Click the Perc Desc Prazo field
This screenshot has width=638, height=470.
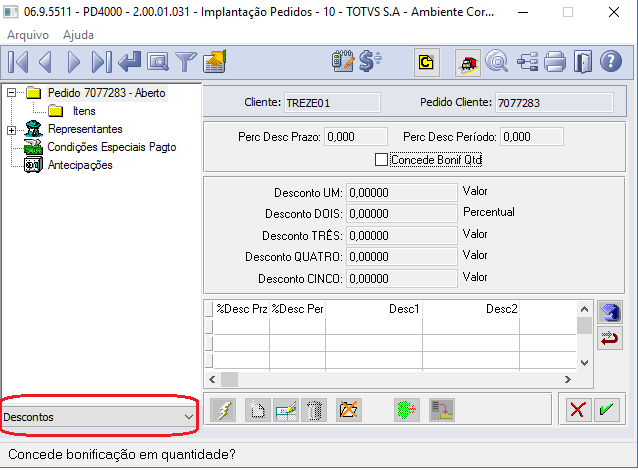click(x=356, y=137)
